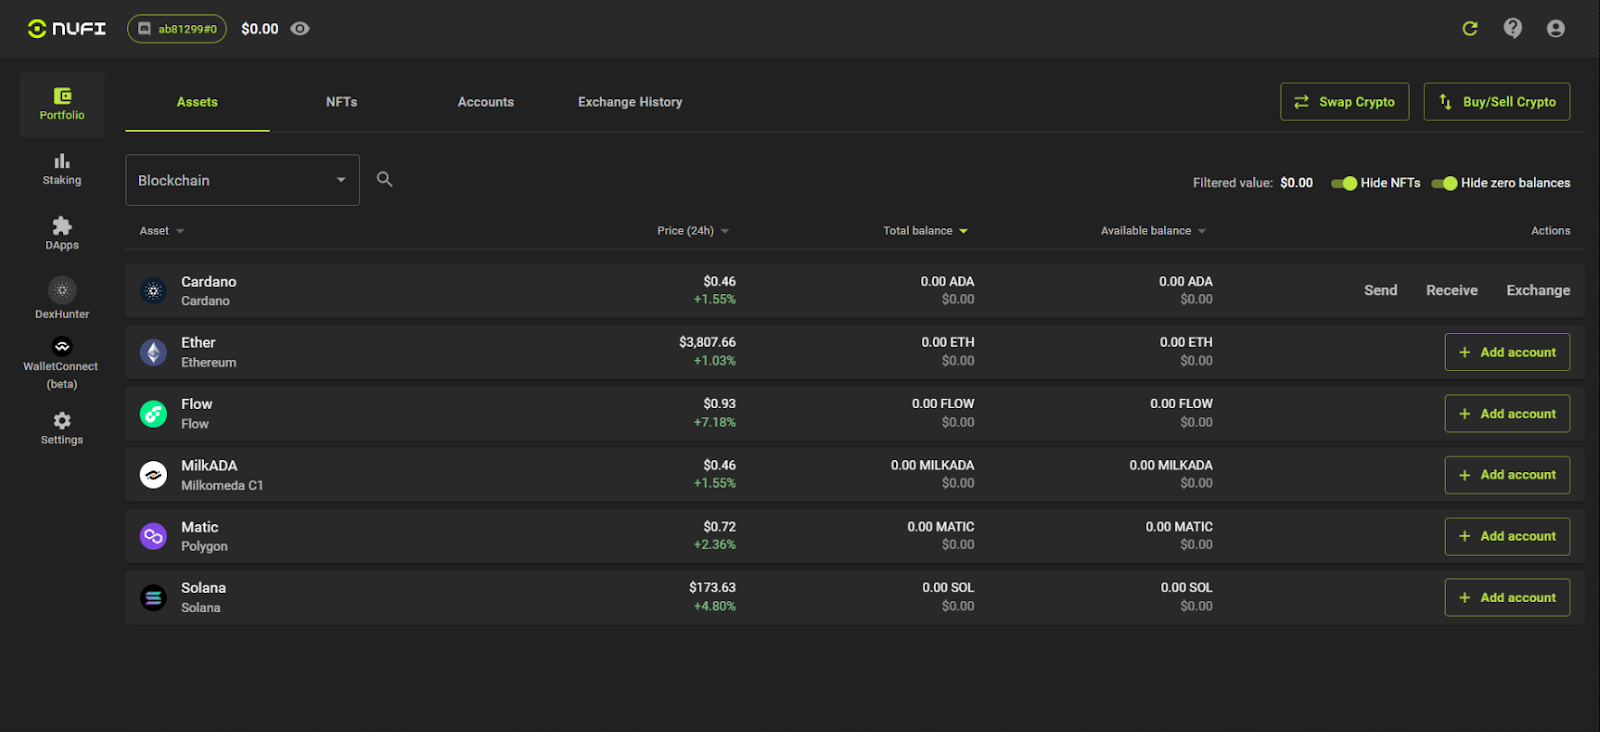This screenshot has height=732, width=1600.
Task: Open Portfolio in the sidebar
Action: coord(62,104)
